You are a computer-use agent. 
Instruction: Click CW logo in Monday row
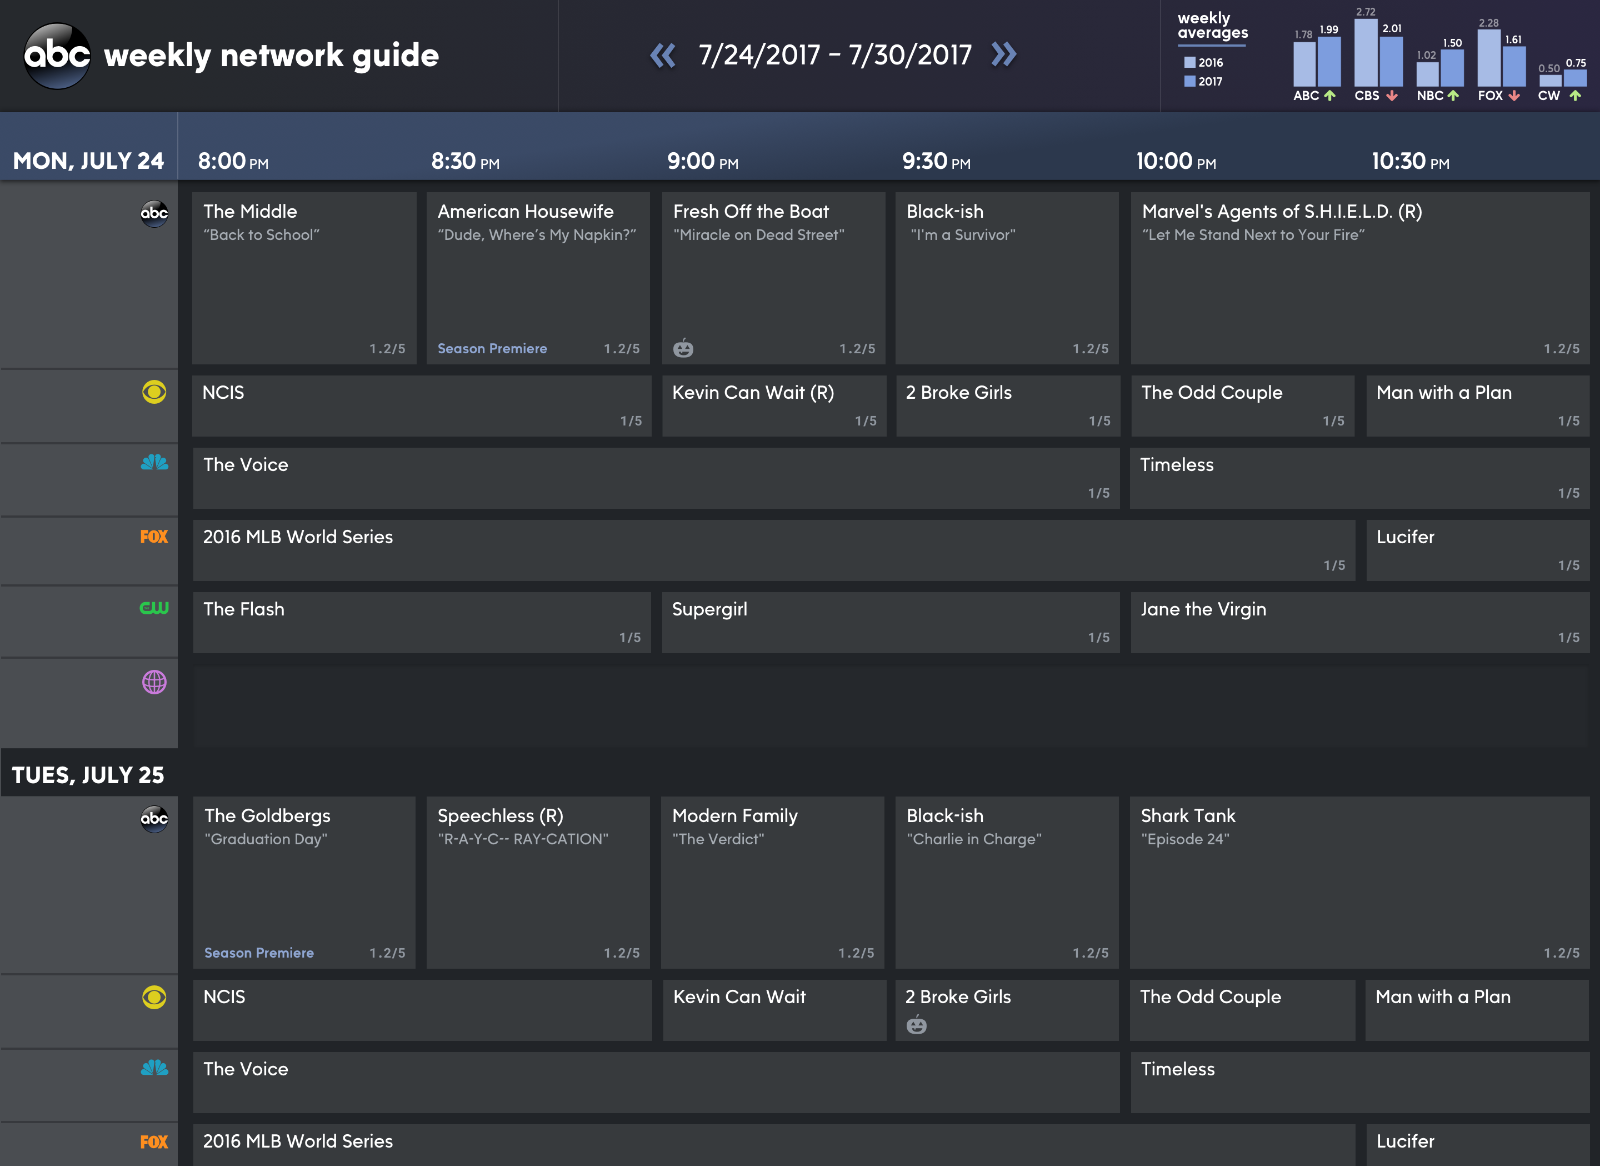pos(154,608)
